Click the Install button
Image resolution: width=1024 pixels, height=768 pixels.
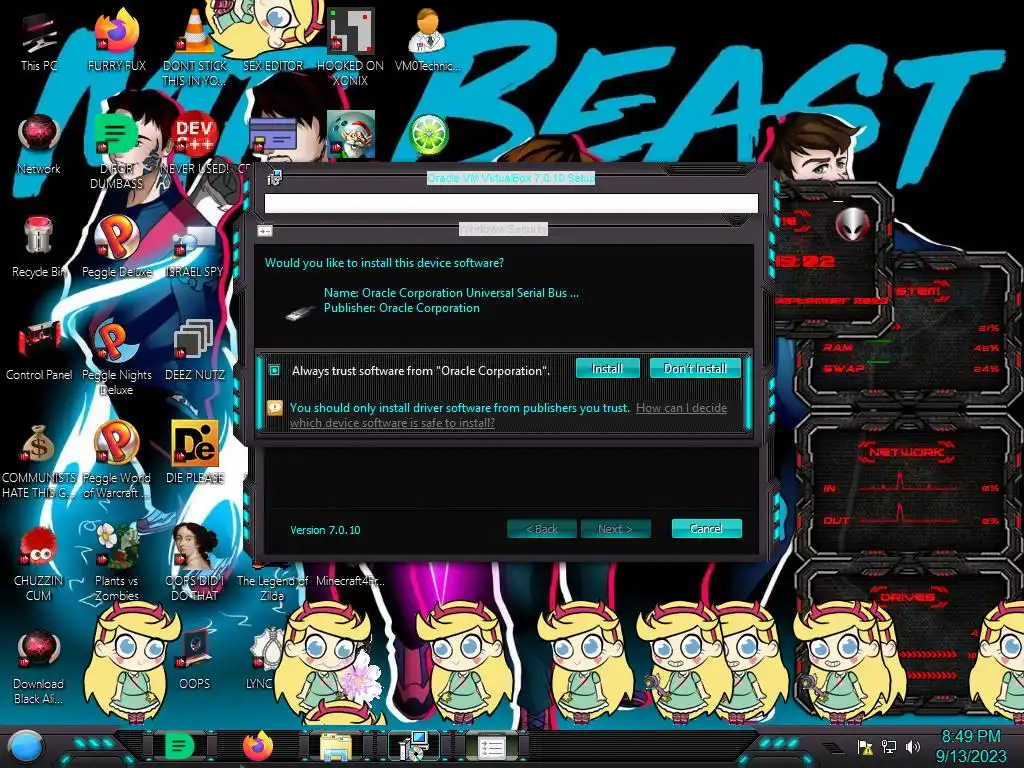point(607,368)
